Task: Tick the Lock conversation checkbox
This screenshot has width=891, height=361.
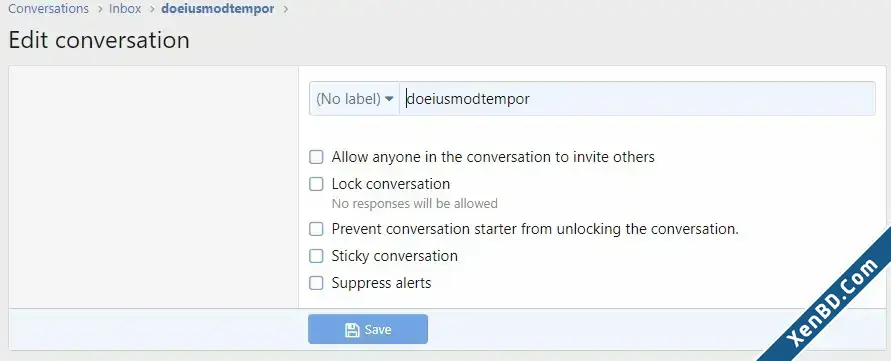Action: point(316,184)
